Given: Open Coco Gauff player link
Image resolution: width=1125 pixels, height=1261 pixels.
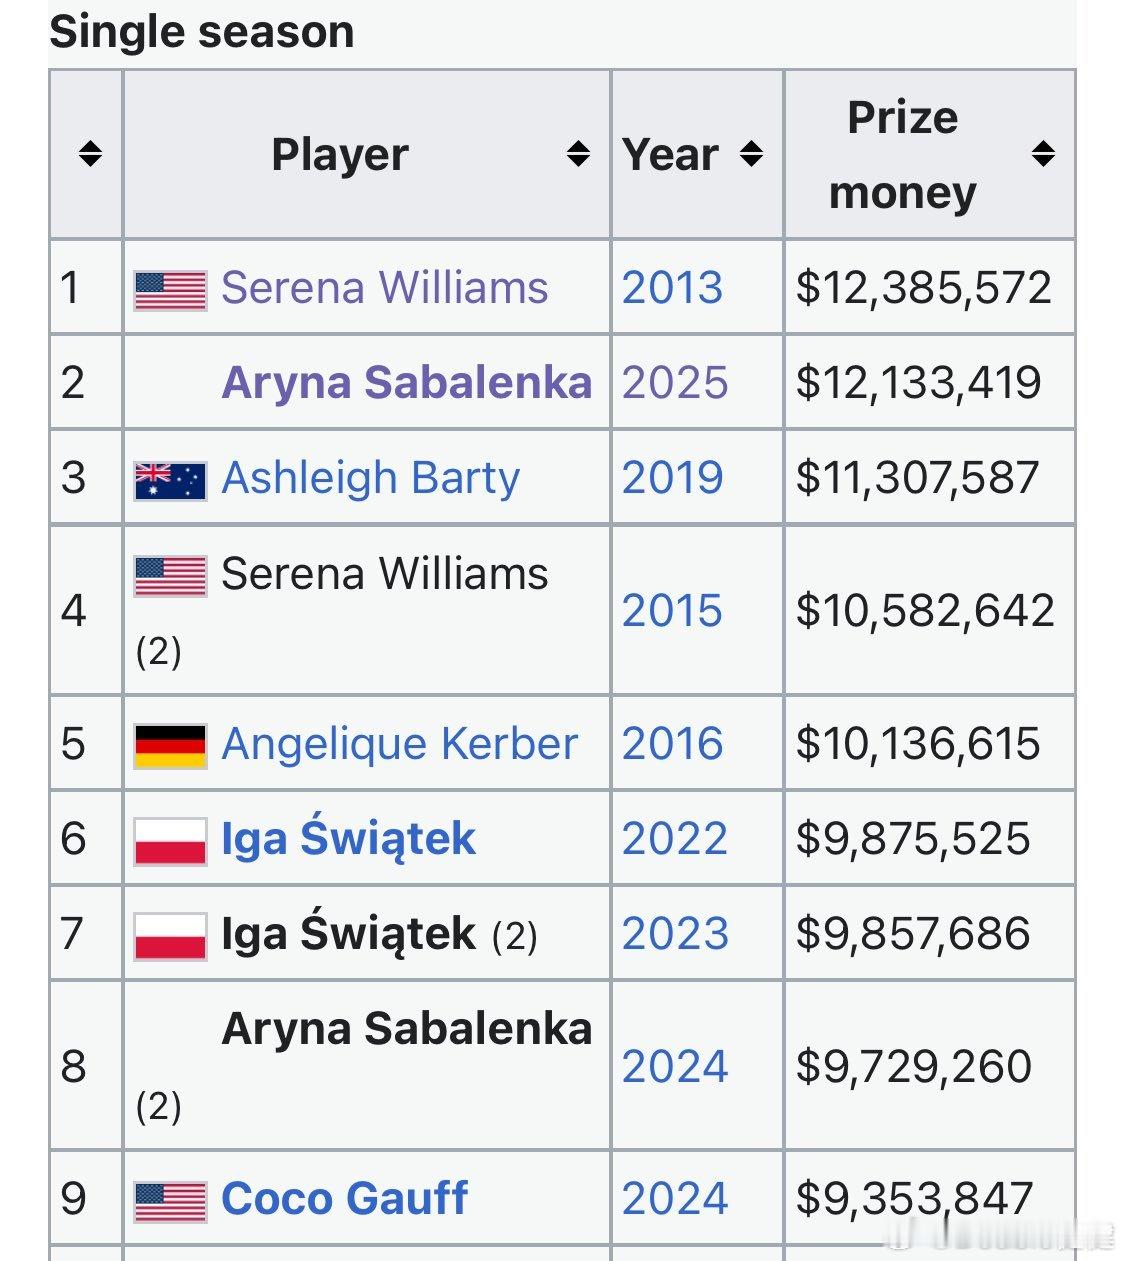Looking at the screenshot, I should point(345,1198).
